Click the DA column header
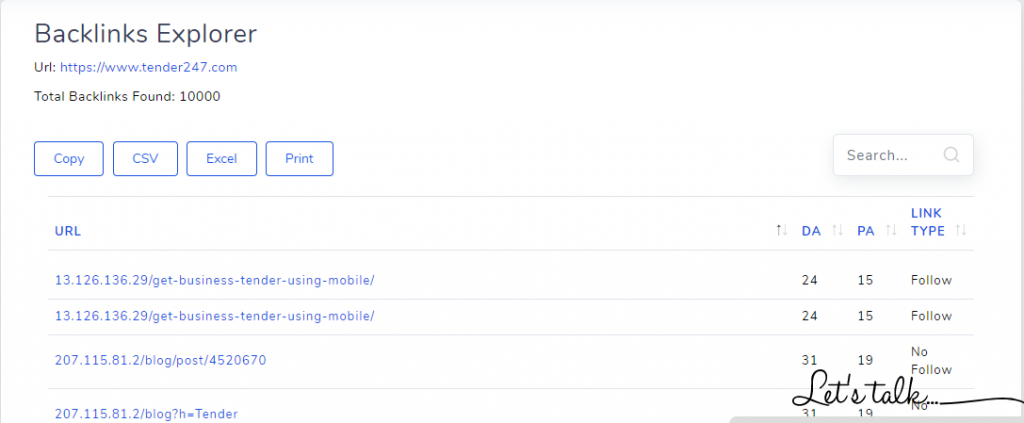The width and height of the screenshot is (1024, 423). coord(810,231)
